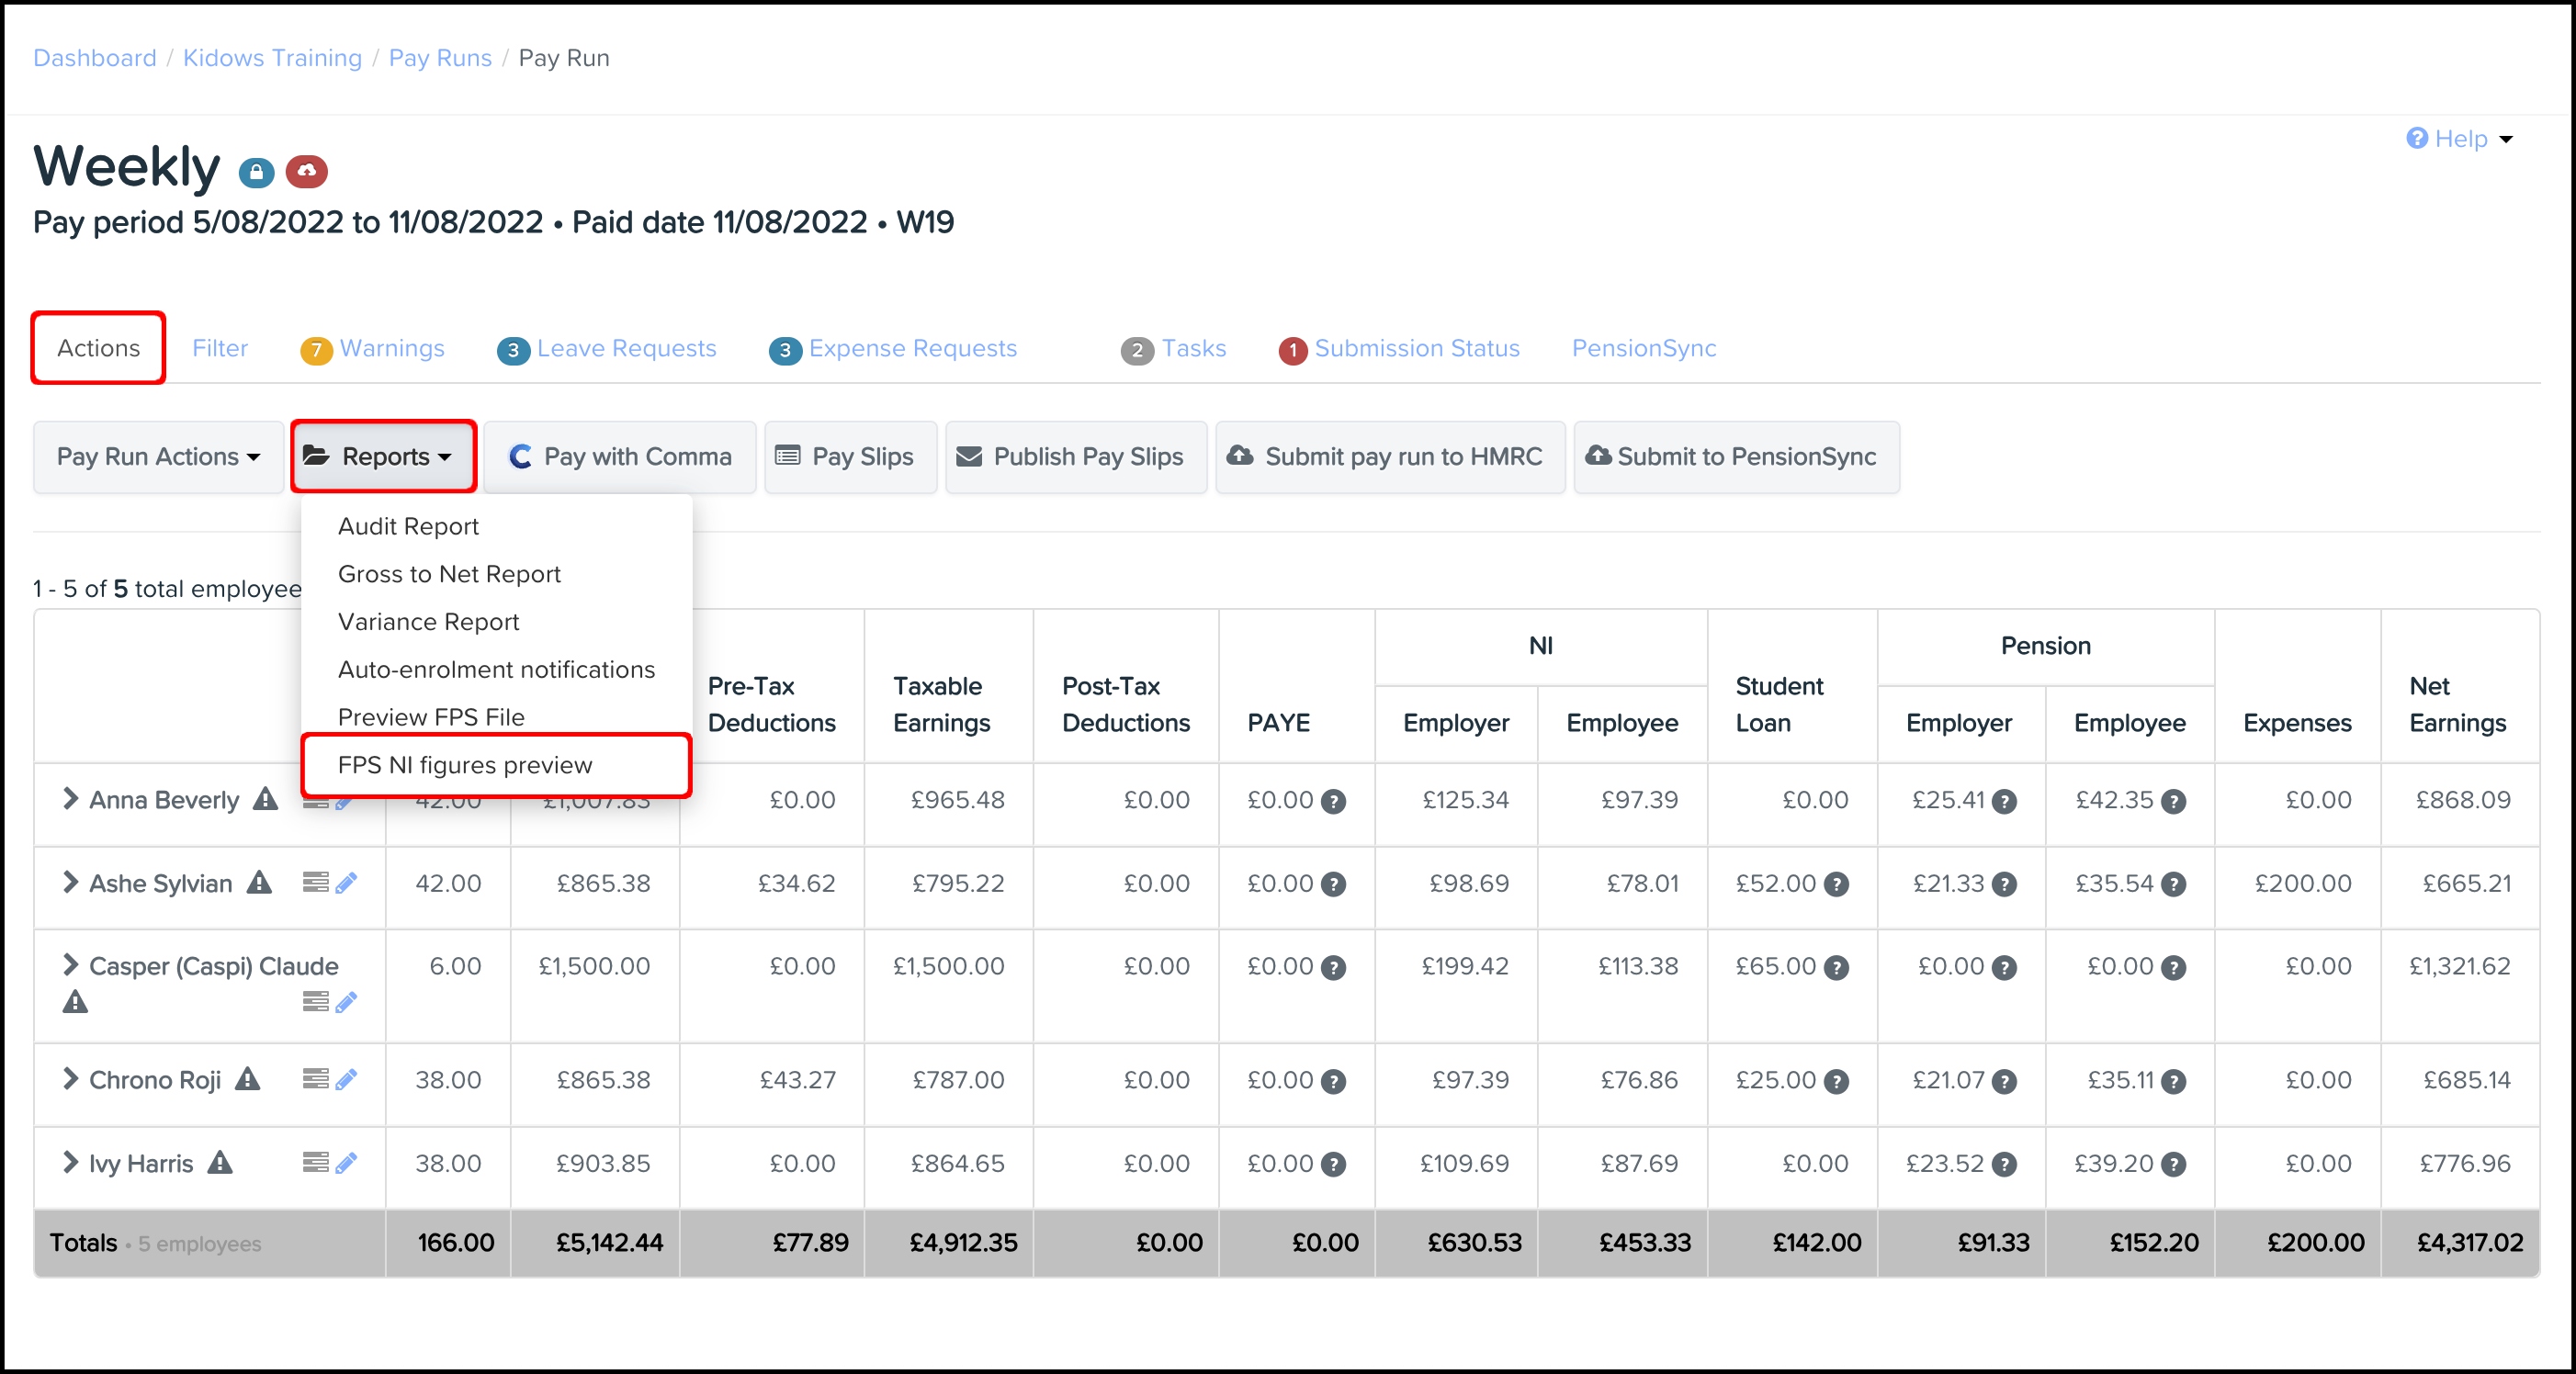Screen dimensions: 2576x1374
Task: Click the red cloud upload icon beside Weekly
Action: click(306, 172)
